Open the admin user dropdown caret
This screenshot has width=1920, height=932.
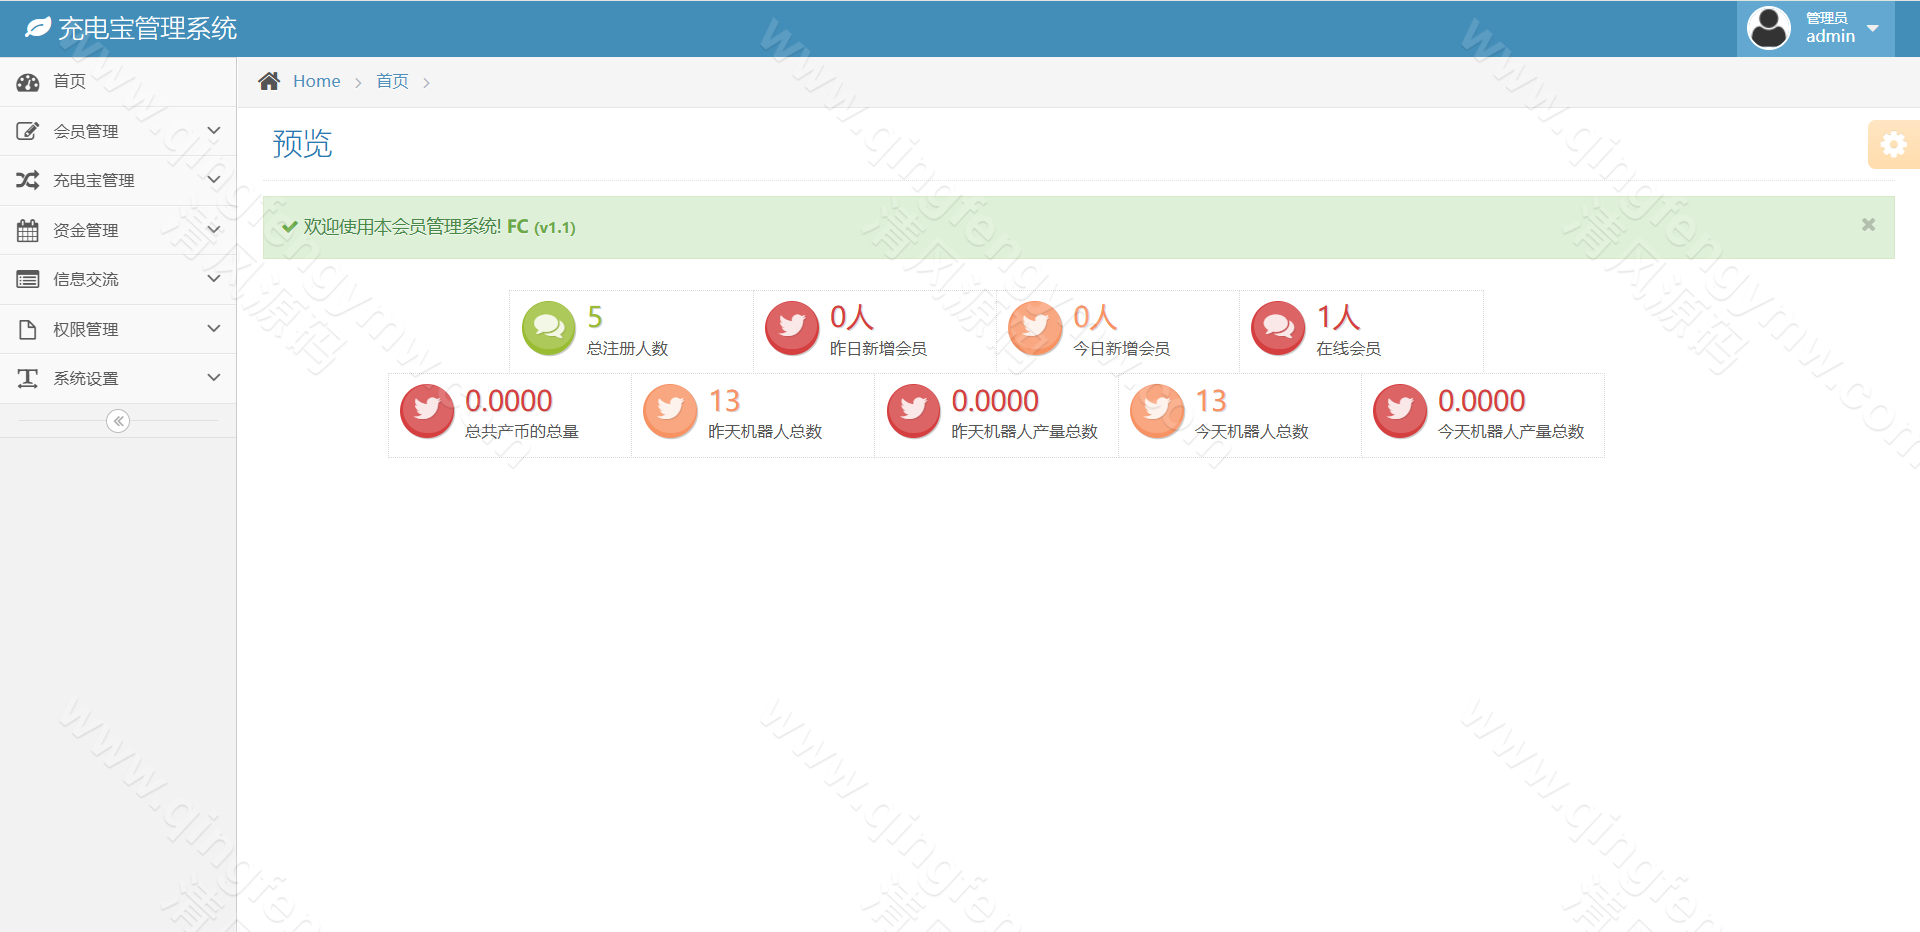pyautogui.click(x=1873, y=28)
